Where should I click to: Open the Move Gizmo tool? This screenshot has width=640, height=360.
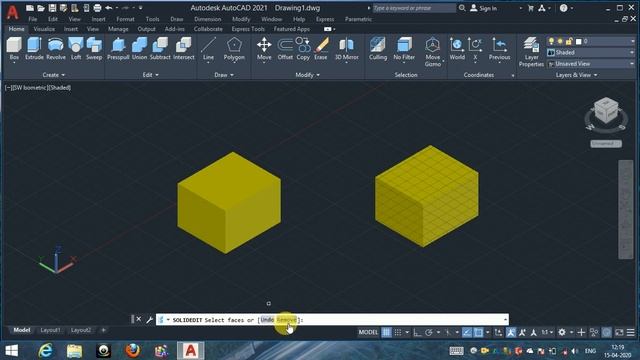tap(432, 51)
